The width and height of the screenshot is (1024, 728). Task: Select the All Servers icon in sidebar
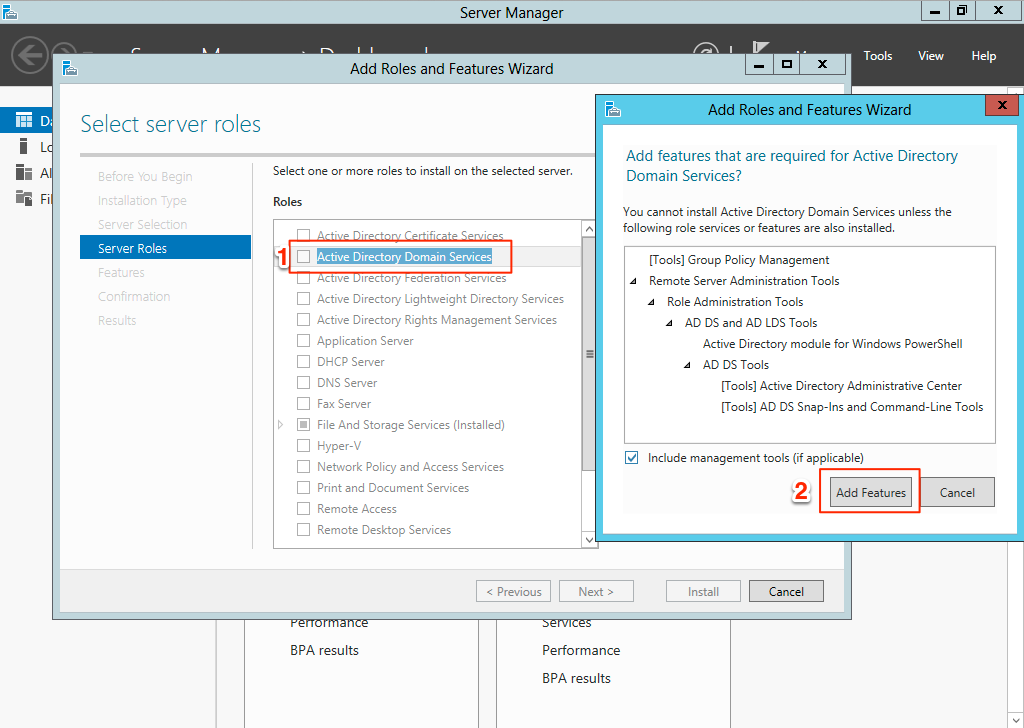point(24,172)
